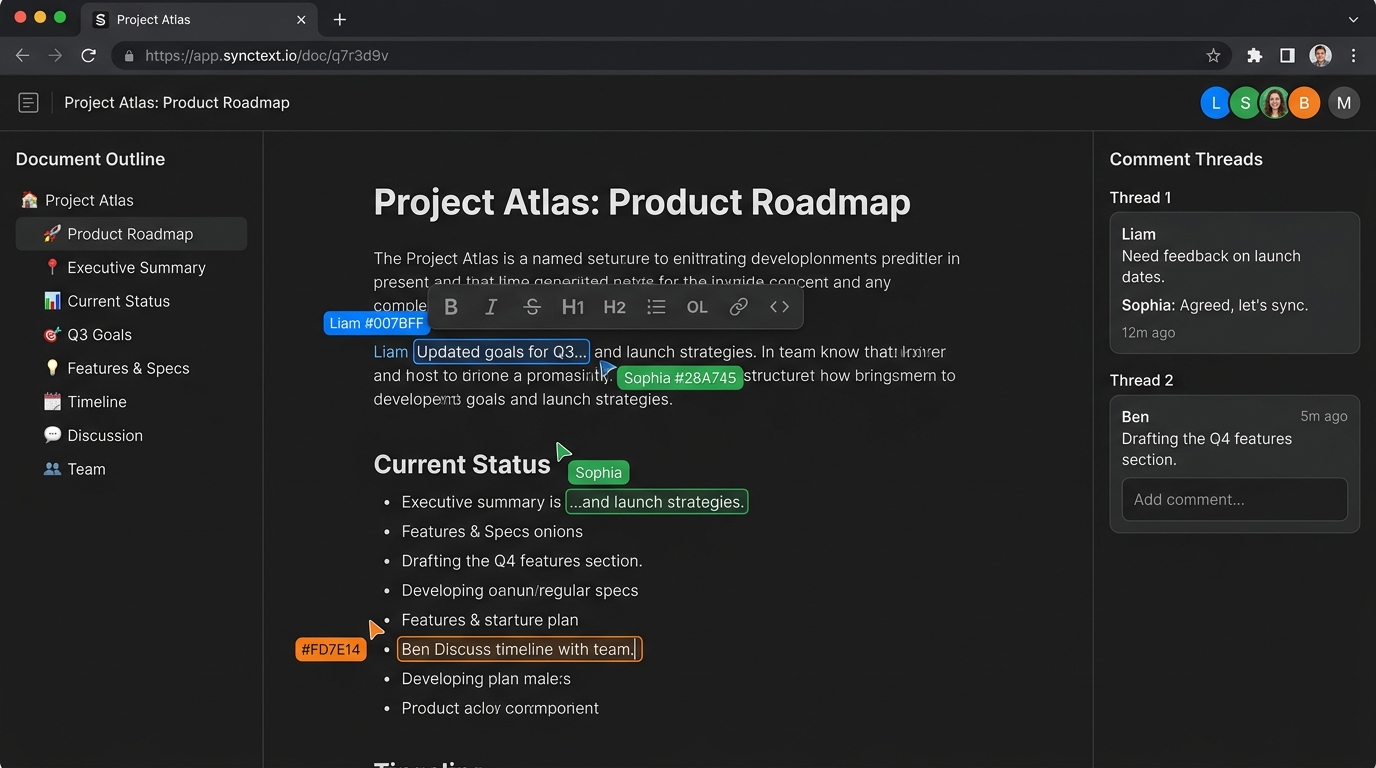
Task: Set selection to H1 heading
Action: (573, 307)
